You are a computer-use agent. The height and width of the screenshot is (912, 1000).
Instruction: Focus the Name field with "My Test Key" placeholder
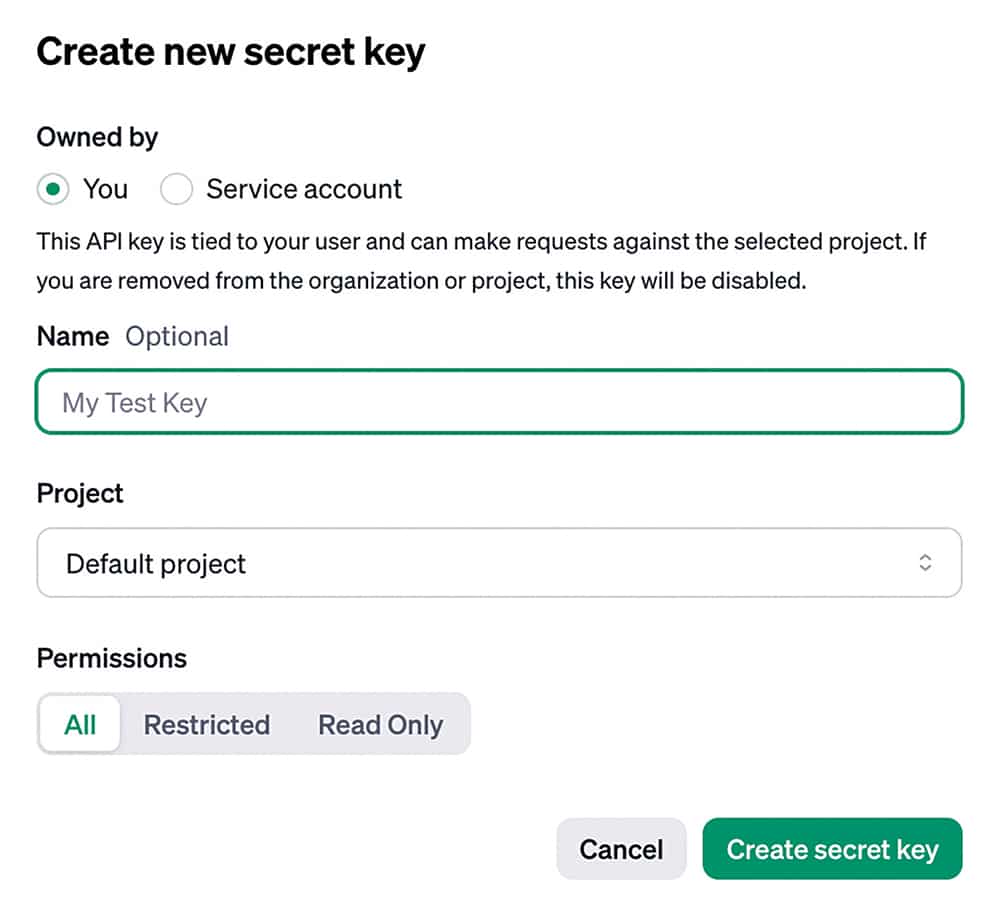tap(499, 403)
